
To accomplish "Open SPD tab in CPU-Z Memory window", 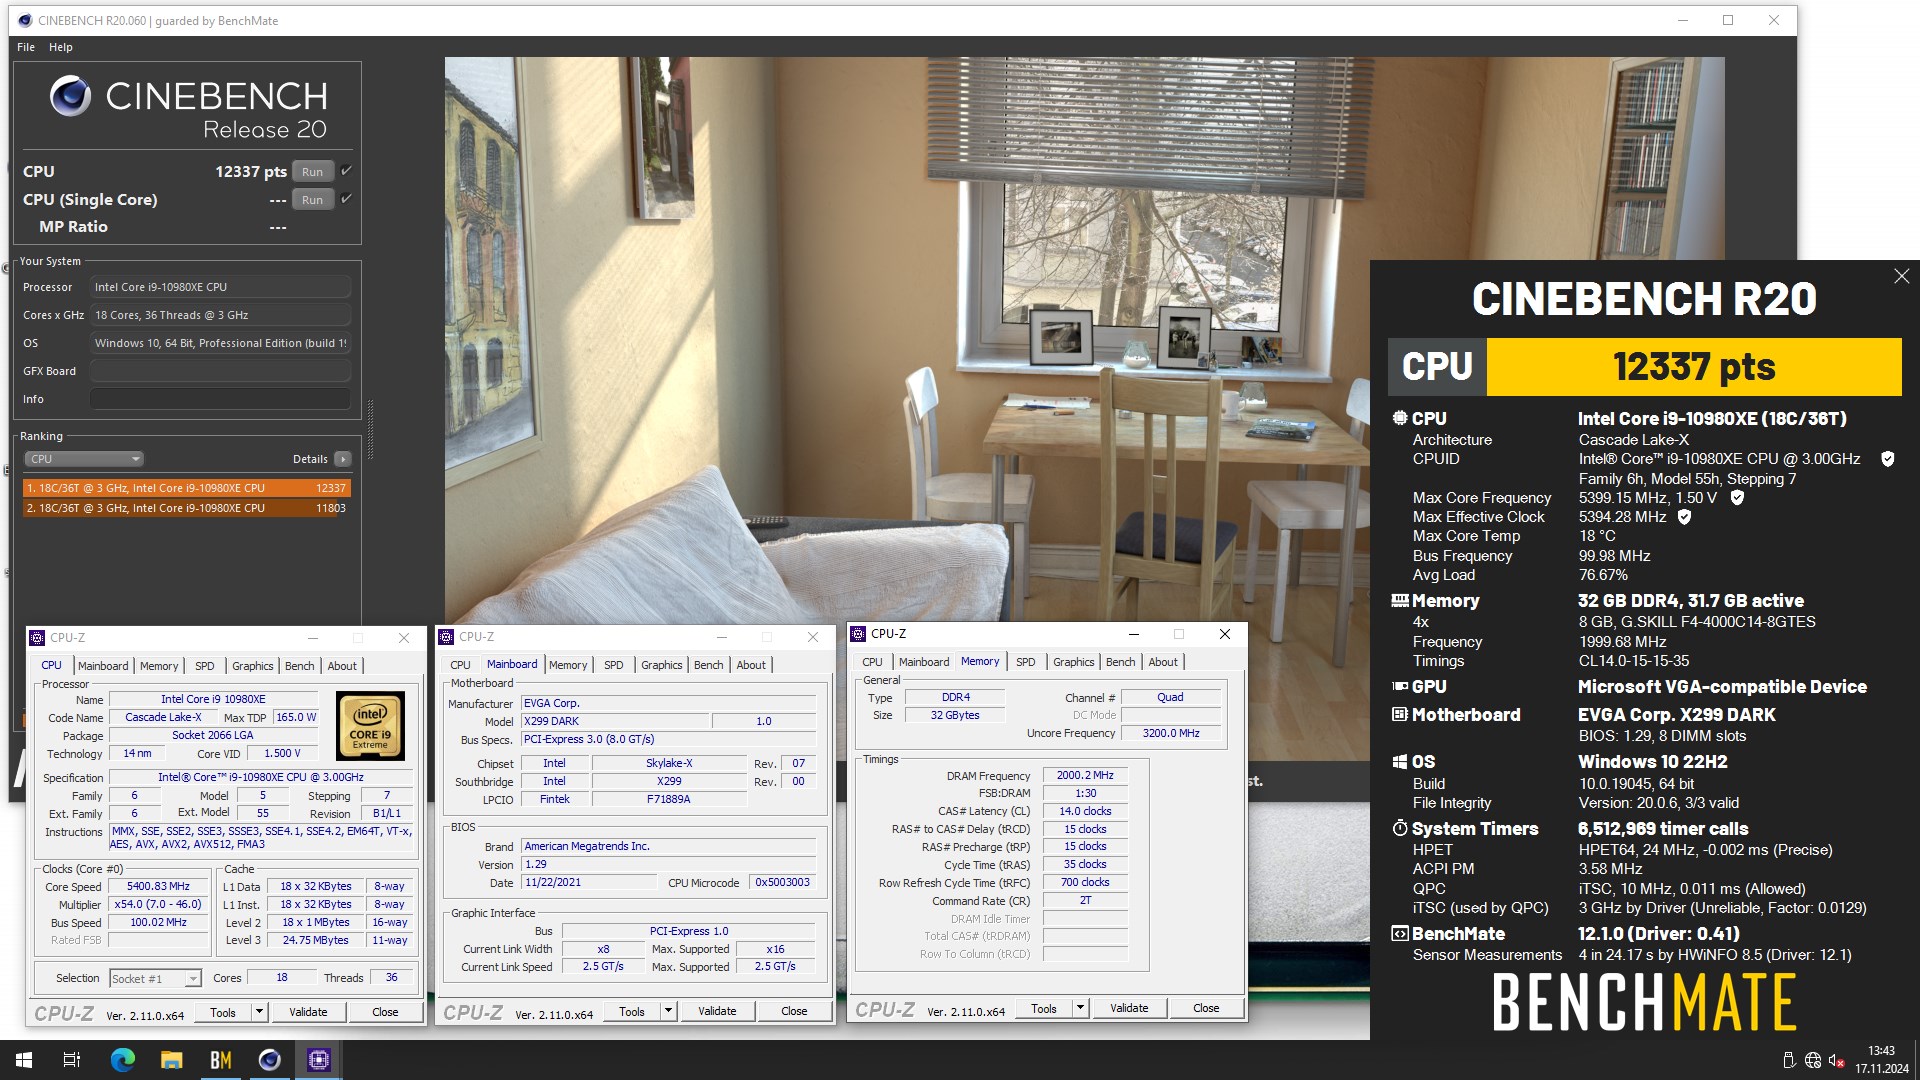I will click(1025, 662).
